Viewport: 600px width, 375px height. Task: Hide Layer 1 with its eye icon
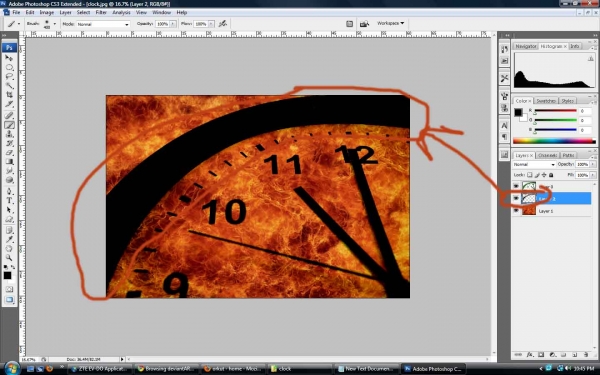coord(516,211)
